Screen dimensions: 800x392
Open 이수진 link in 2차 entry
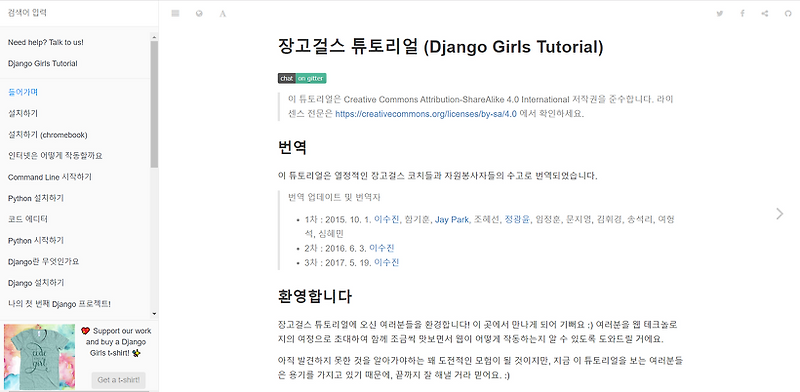pyautogui.click(x=382, y=248)
